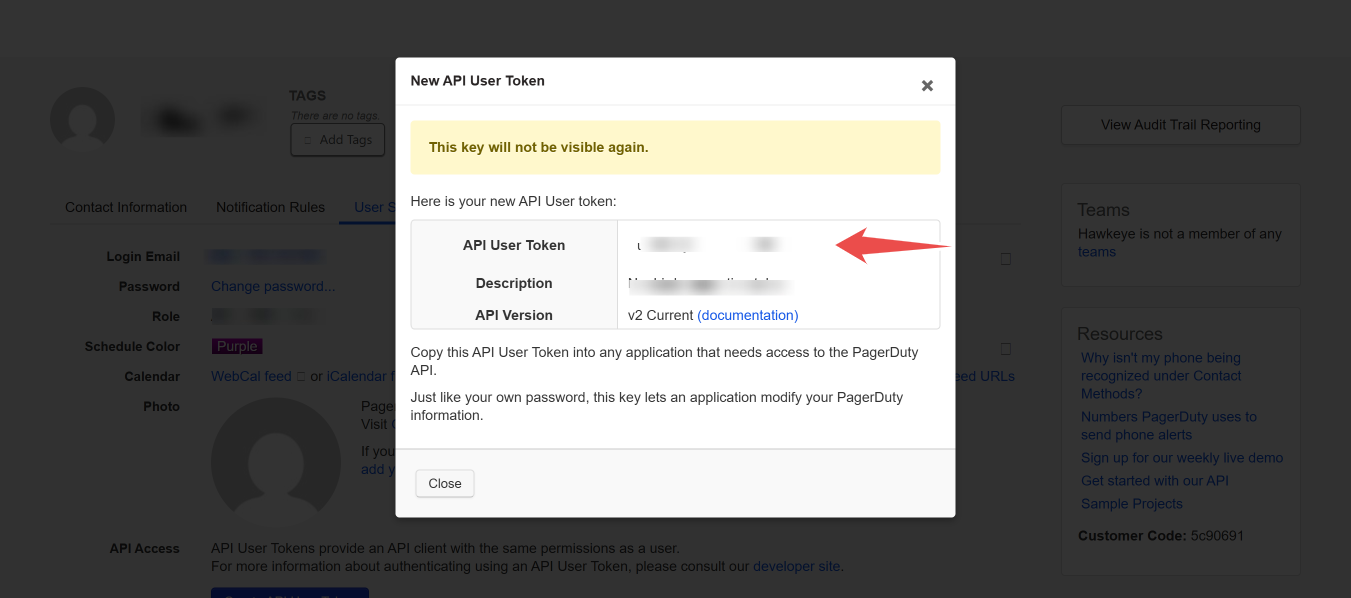Click the small tag icon inside Add Tags
Image resolution: width=1351 pixels, height=598 pixels.
coord(306,140)
